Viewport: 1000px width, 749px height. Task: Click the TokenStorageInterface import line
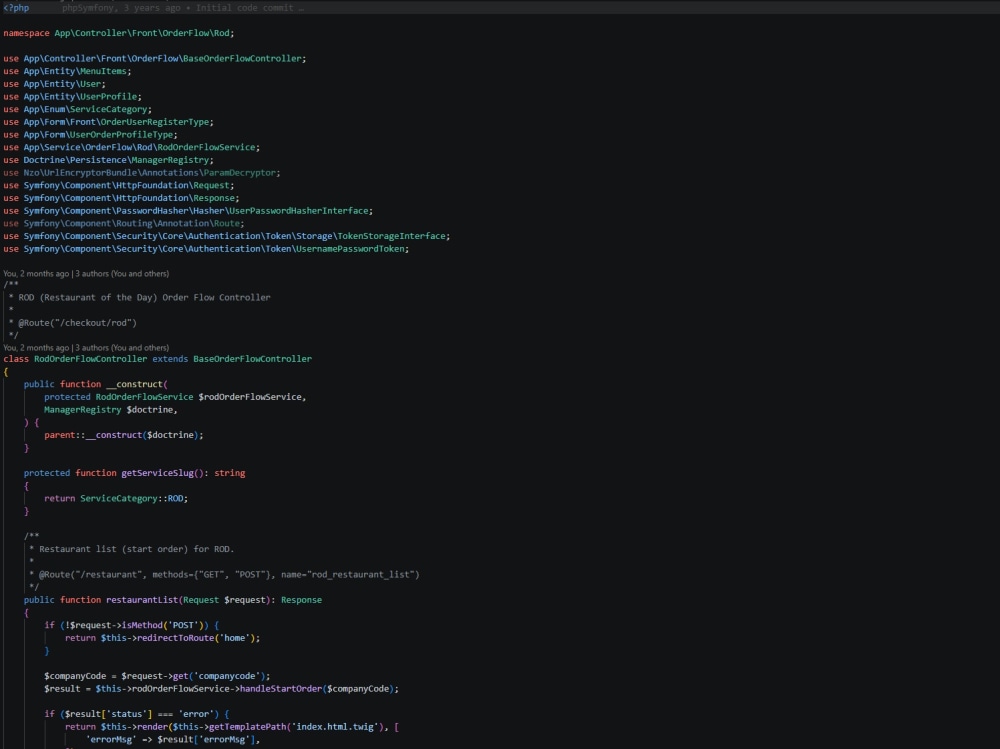coord(226,236)
